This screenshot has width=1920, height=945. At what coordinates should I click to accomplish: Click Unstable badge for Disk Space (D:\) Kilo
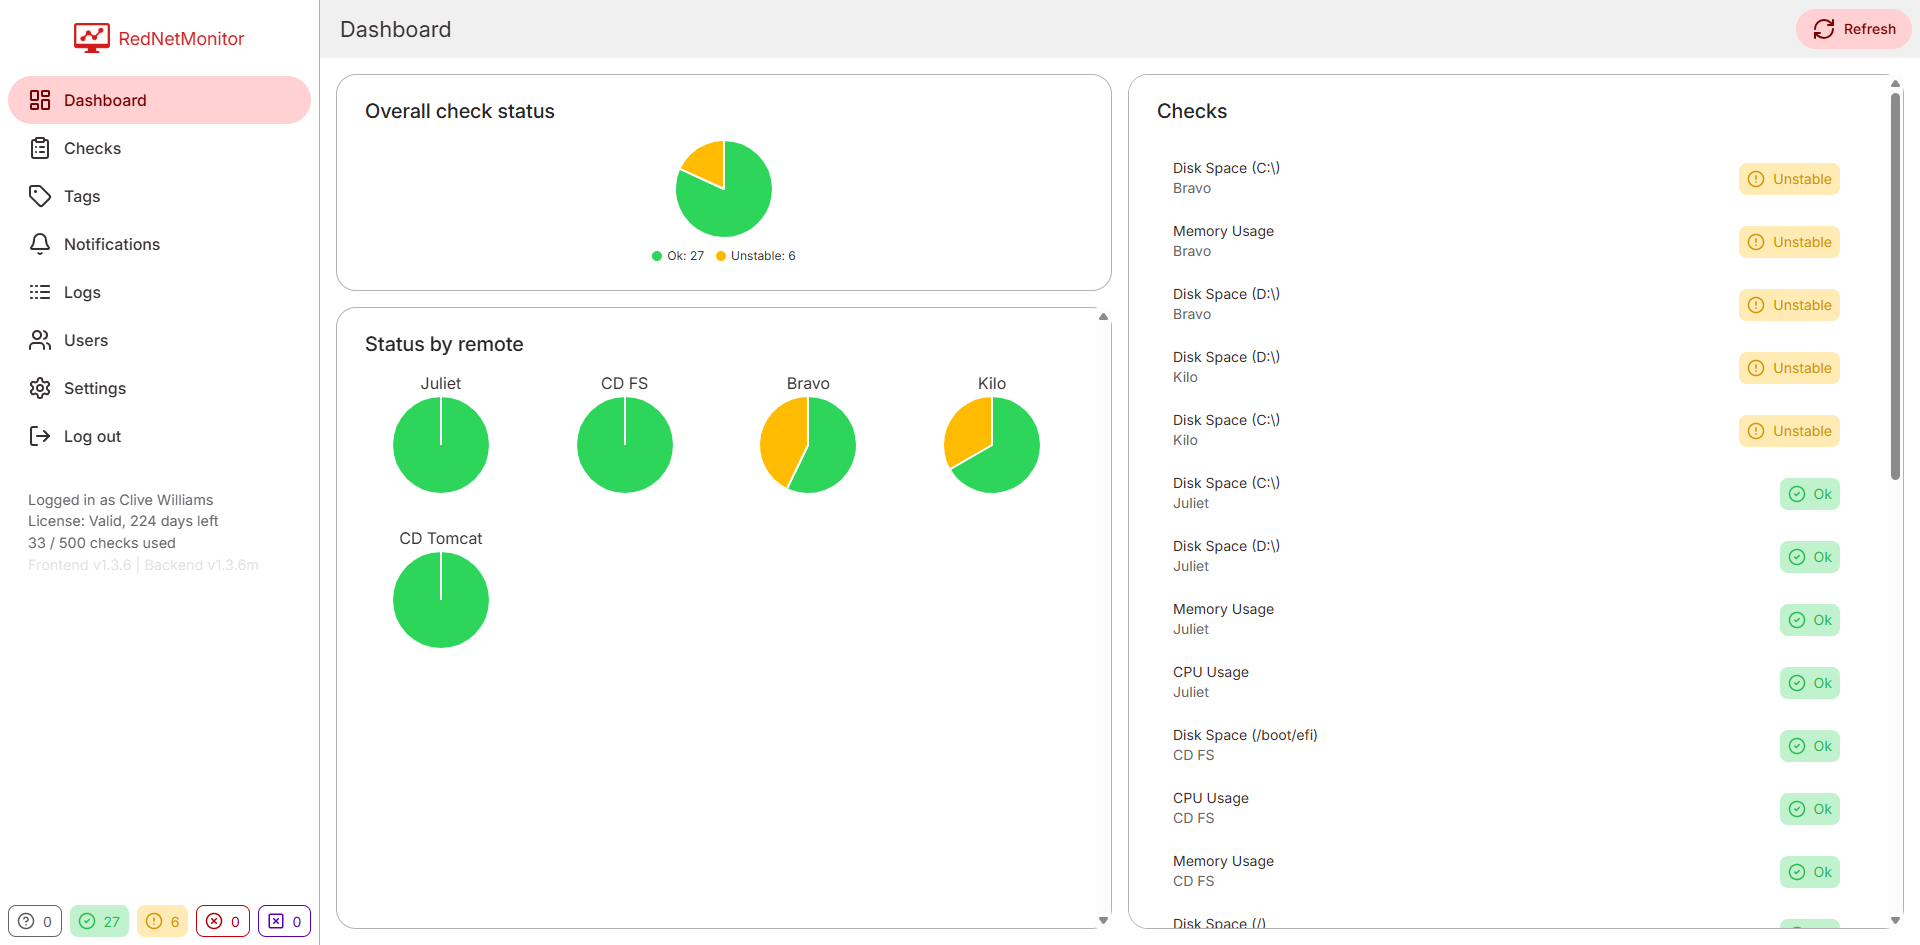pos(1789,368)
